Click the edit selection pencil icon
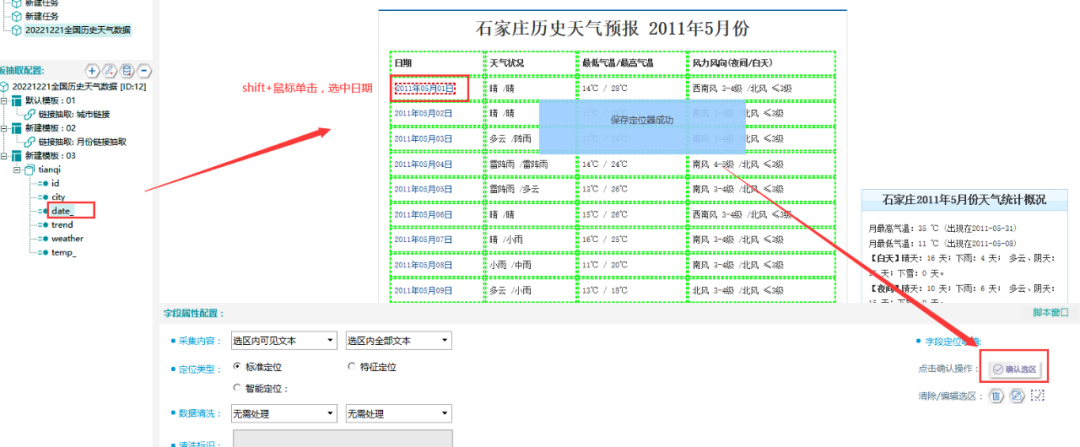 (x=1017, y=395)
